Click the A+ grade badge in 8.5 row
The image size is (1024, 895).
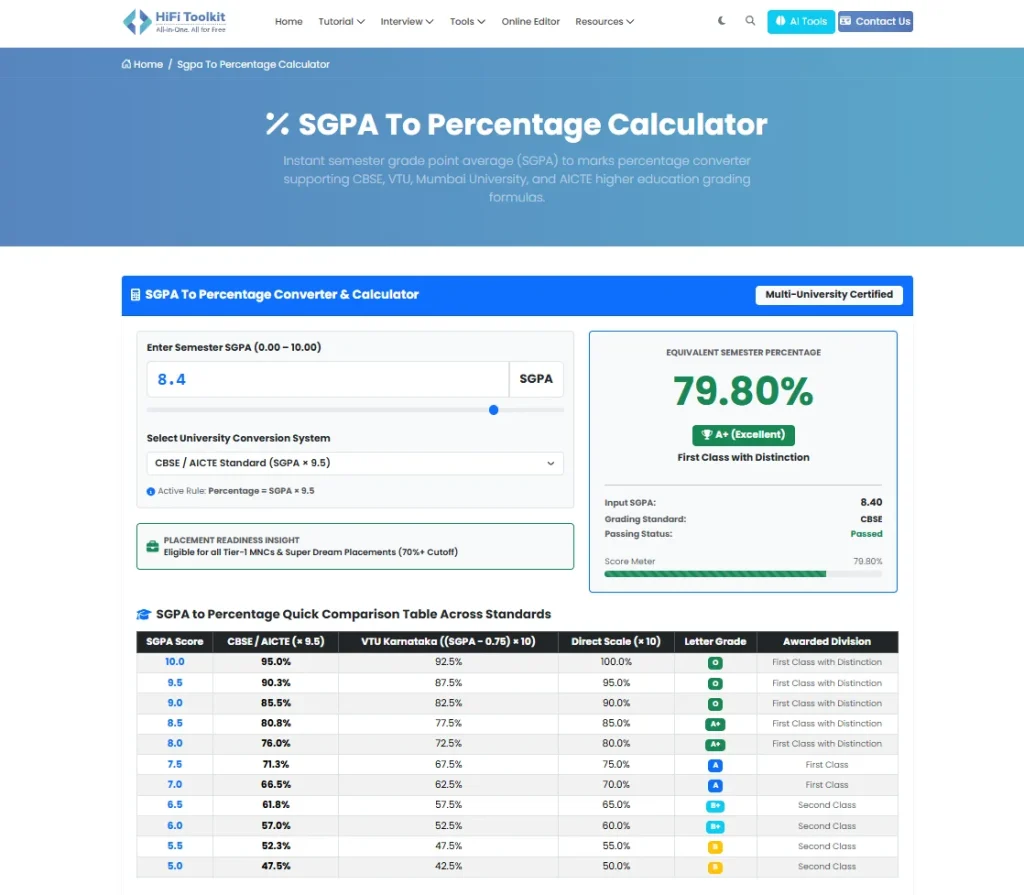coord(715,724)
